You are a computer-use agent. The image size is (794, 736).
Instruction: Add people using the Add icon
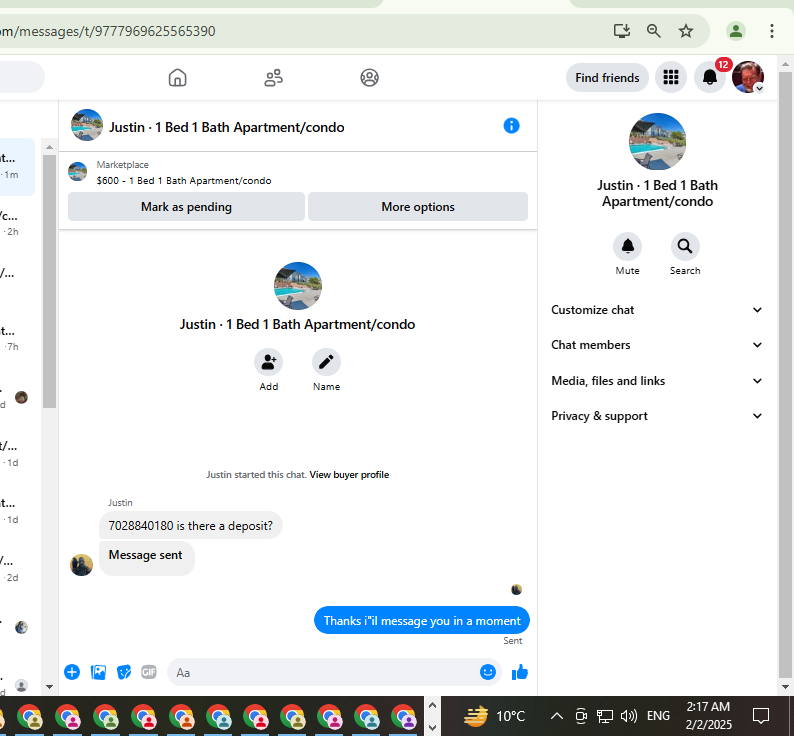point(268,362)
